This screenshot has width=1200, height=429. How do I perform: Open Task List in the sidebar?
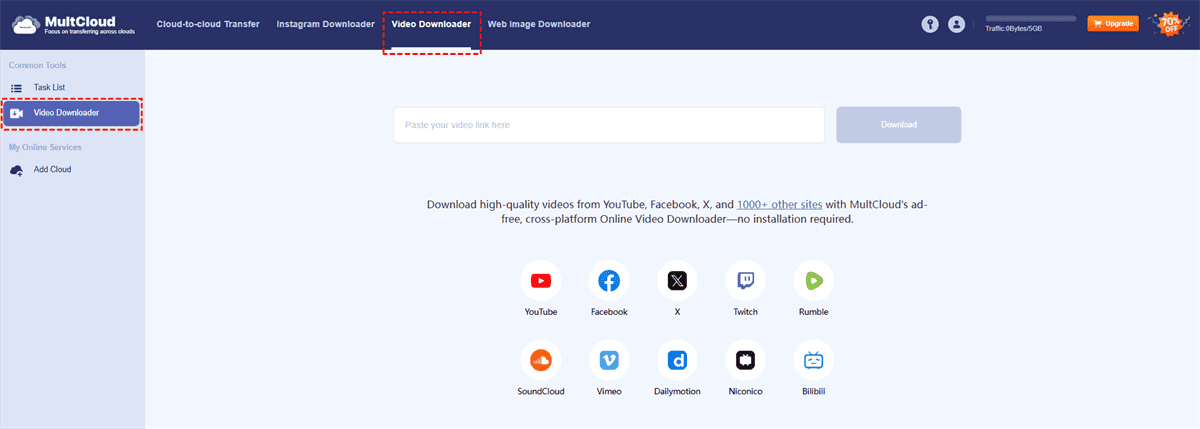pos(49,88)
